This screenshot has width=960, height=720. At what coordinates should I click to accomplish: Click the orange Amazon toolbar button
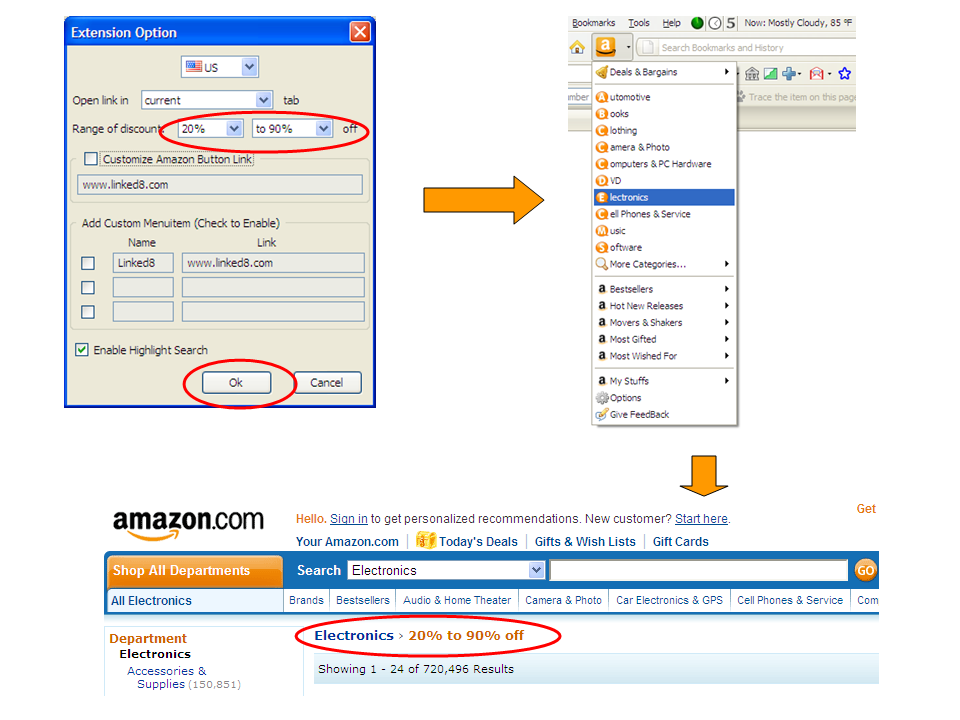click(x=606, y=47)
